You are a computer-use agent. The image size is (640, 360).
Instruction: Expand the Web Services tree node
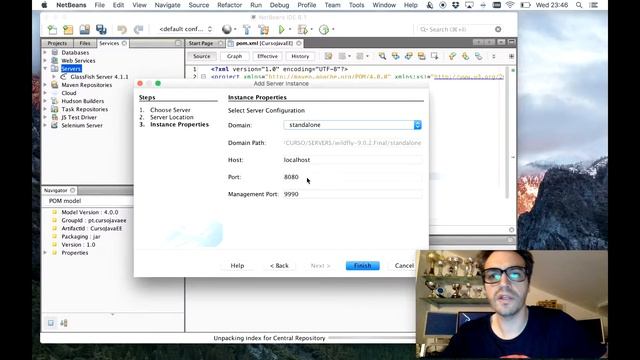click(45, 60)
